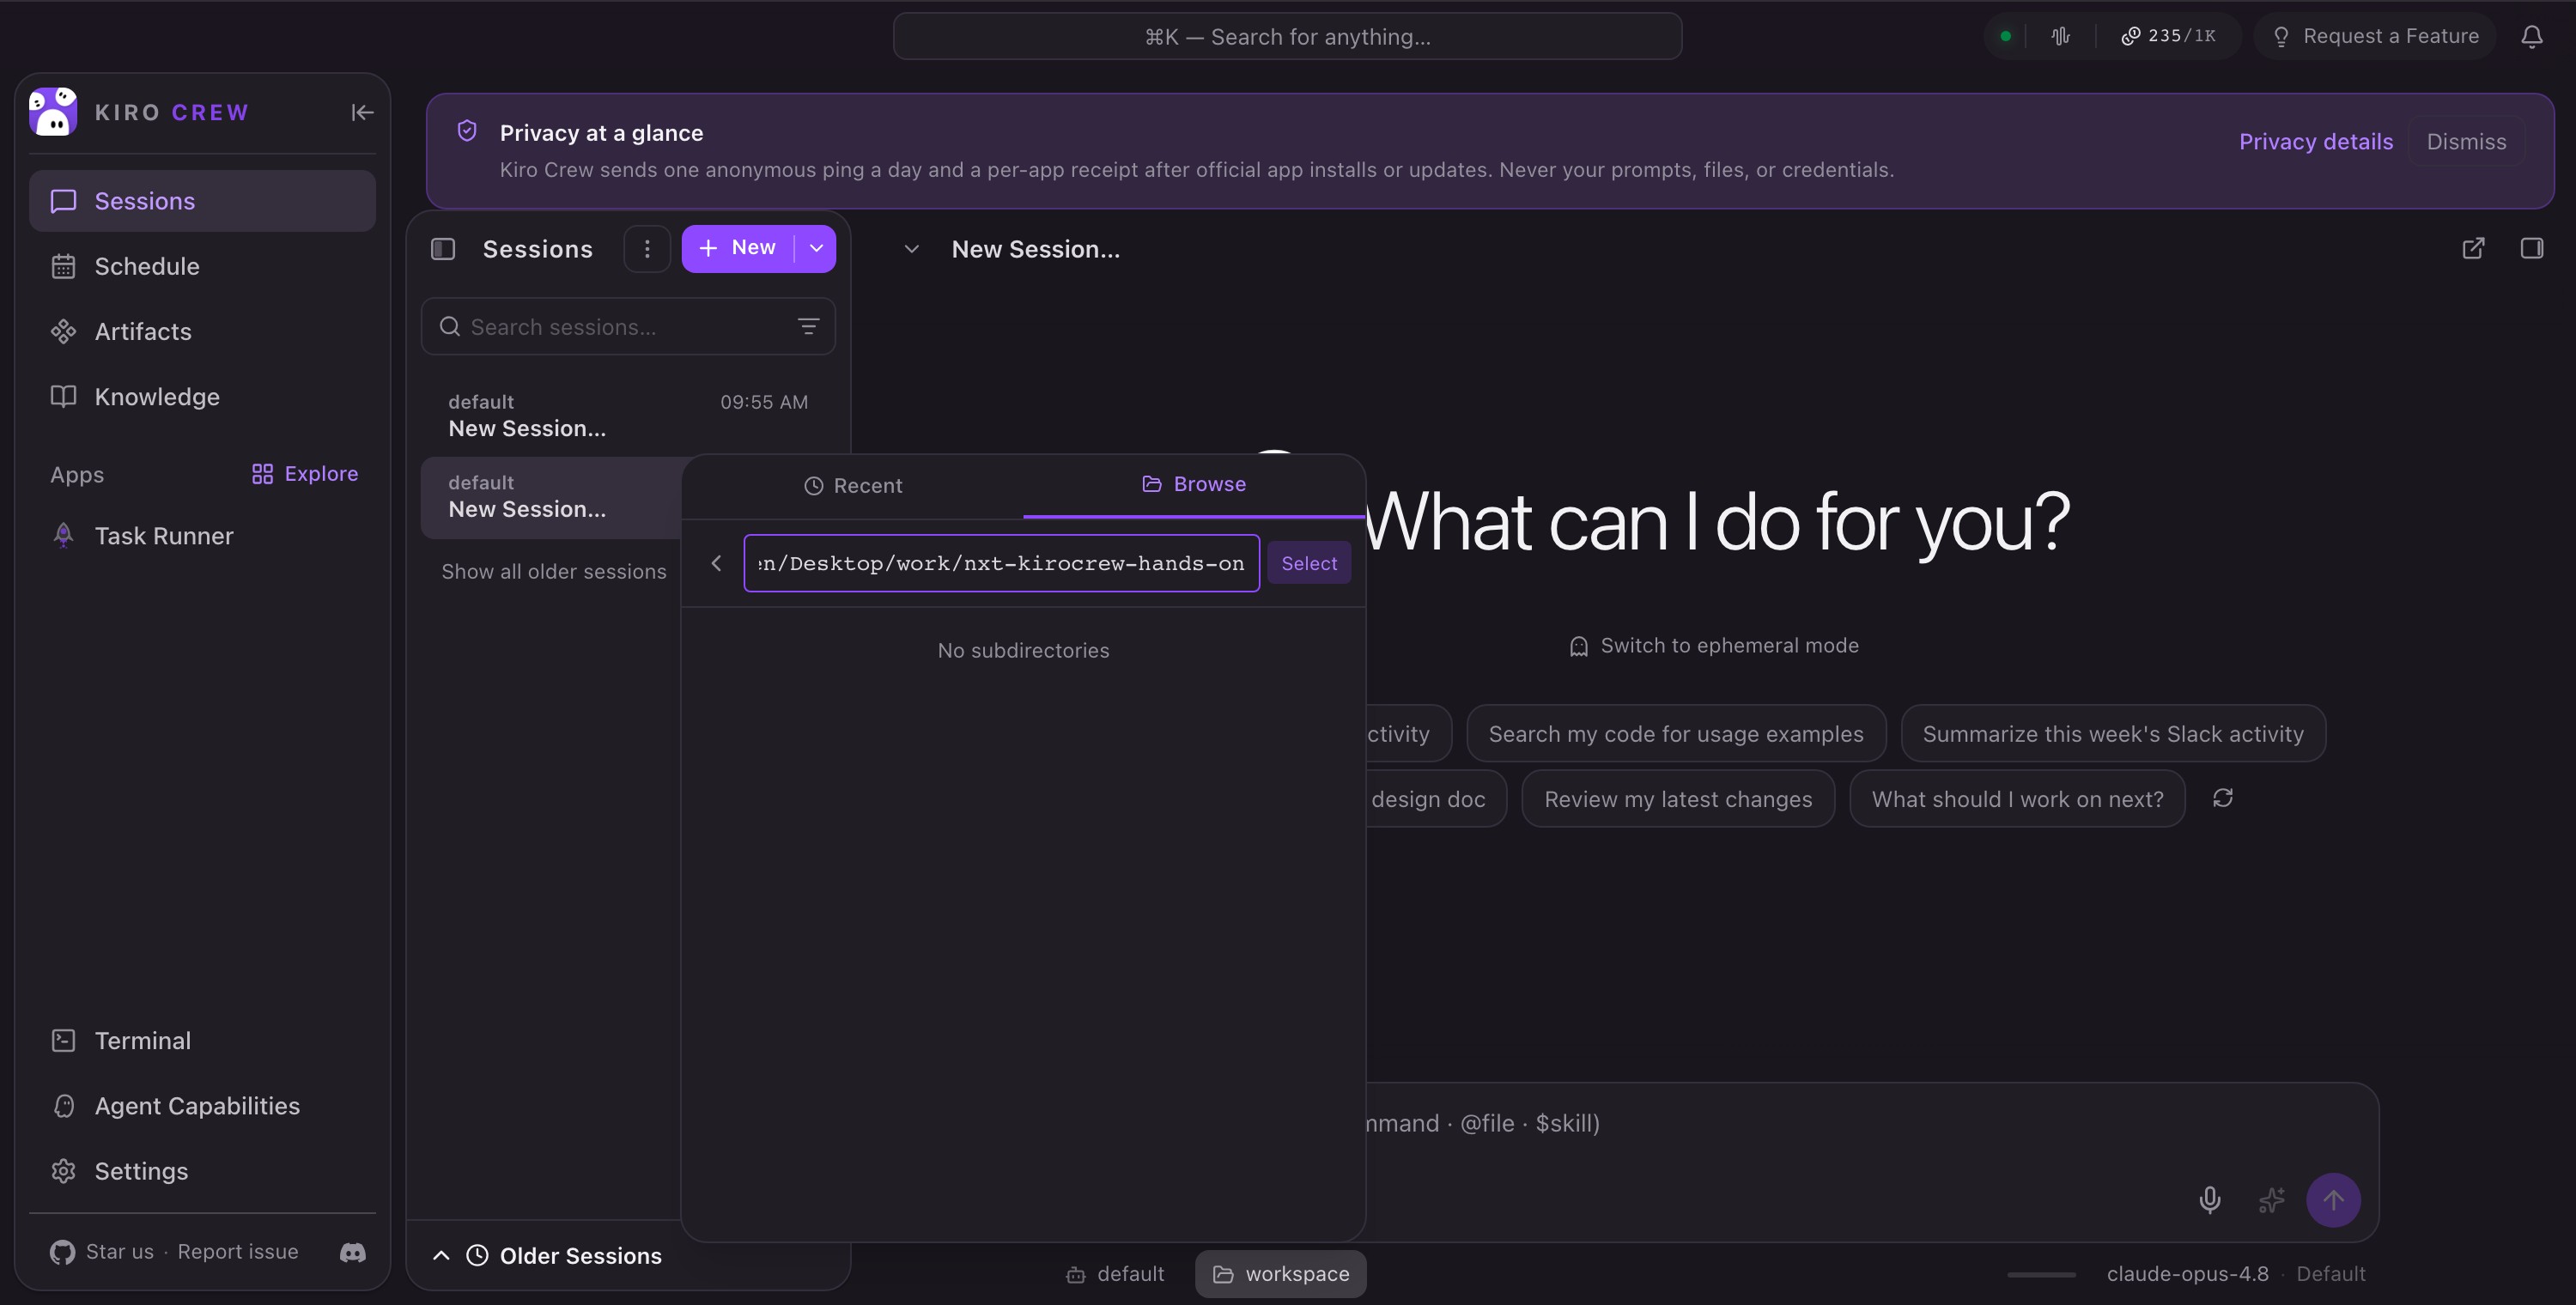Click the directory path input field
The image size is (2576, 1305).
click(1001, 564)
